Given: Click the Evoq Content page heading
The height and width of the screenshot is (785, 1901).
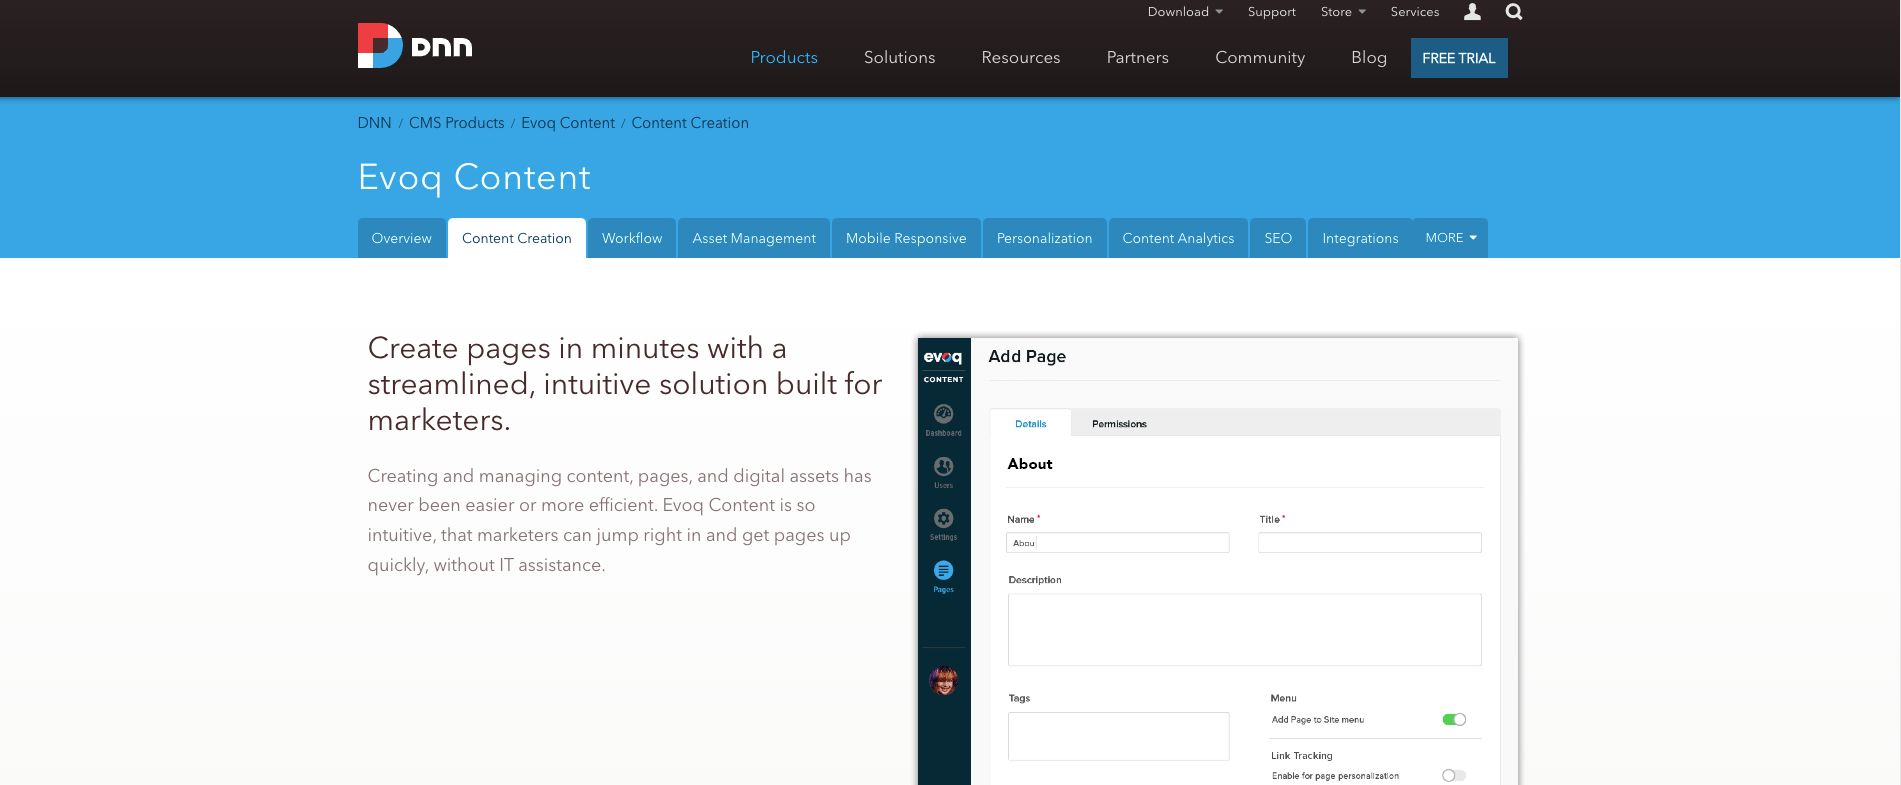Looking at the screenshot, I should pos(474,177).
